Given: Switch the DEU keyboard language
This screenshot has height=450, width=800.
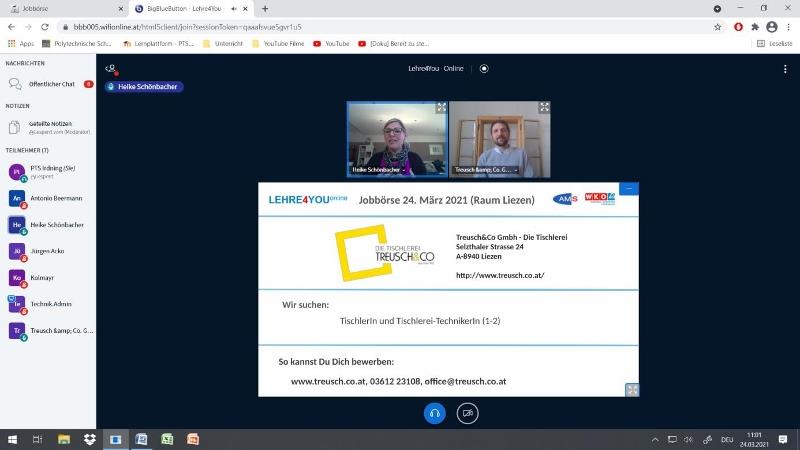Looking at the screenshot, I should [727, 440].
